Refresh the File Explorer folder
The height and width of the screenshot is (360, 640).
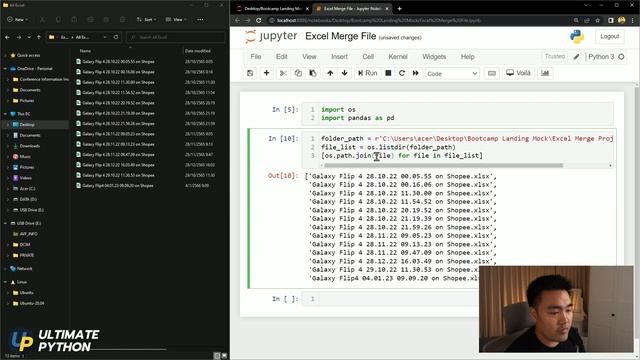click(116, 37)
